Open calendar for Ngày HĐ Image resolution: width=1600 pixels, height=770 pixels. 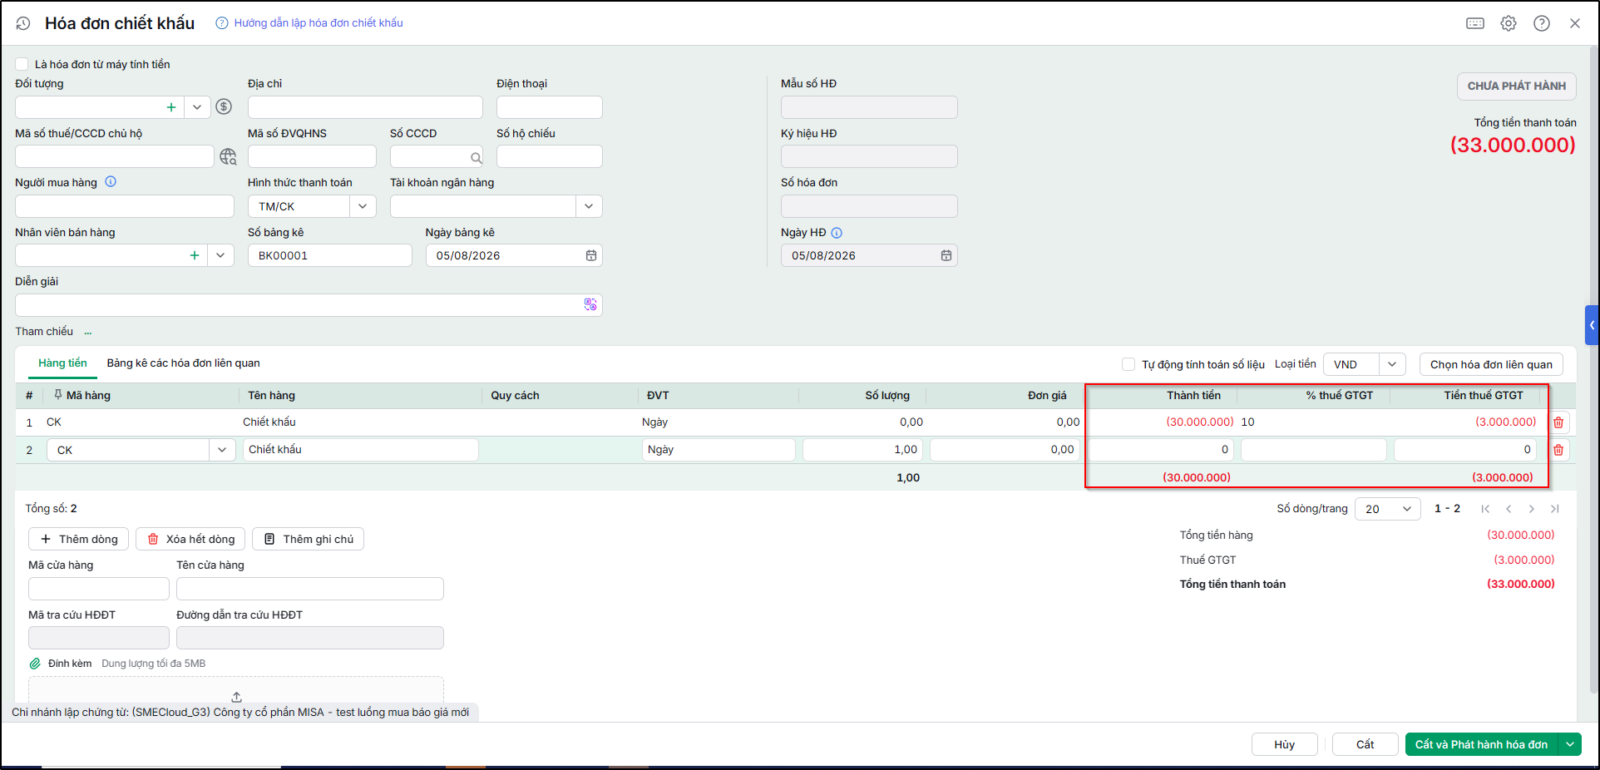coord(946,256)
